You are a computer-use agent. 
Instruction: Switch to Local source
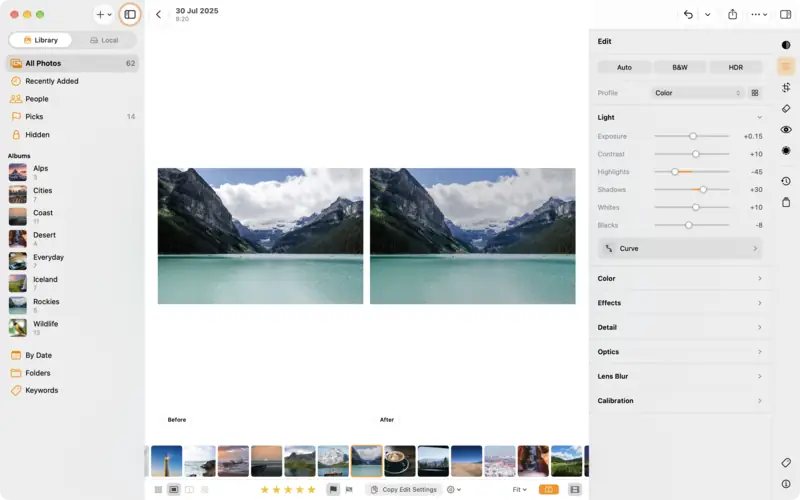(x=104, y=40)
